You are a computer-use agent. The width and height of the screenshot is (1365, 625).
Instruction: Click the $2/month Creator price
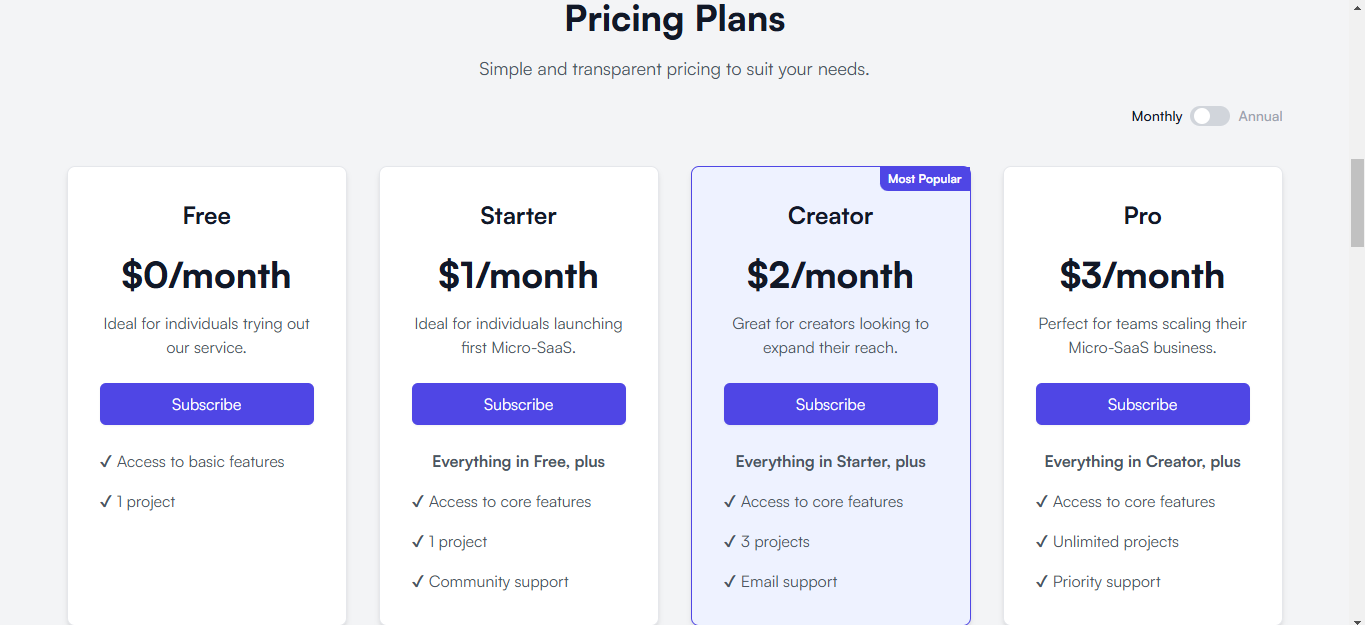point(830,275)
